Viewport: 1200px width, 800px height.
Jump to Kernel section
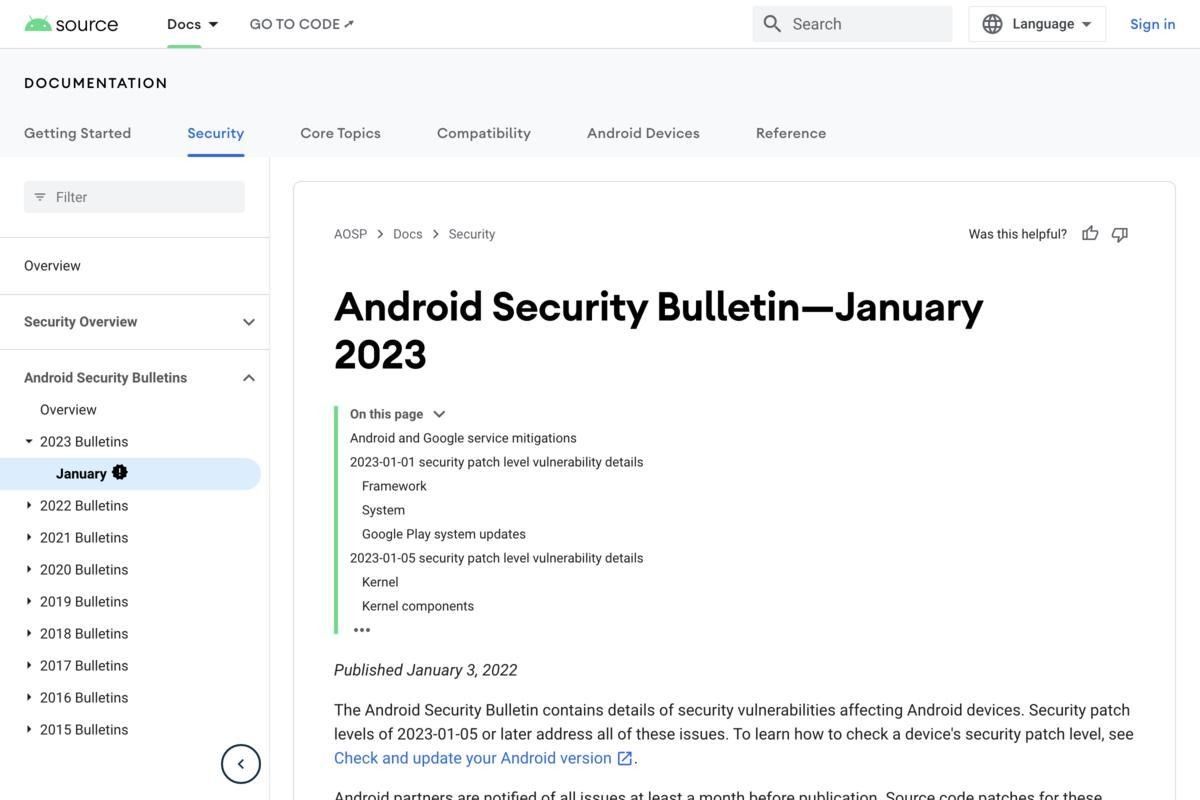(380, 582)
